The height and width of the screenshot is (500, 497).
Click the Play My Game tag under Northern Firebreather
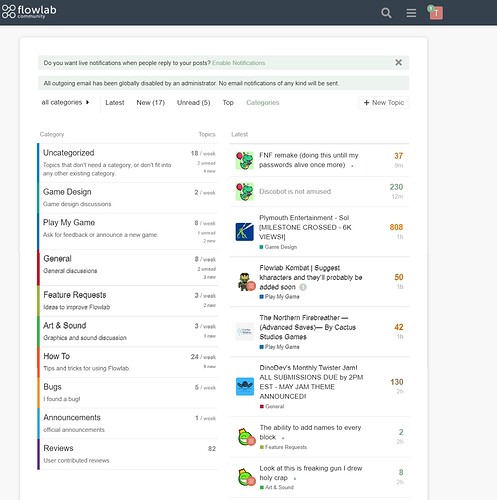click(x=279, y=347)
